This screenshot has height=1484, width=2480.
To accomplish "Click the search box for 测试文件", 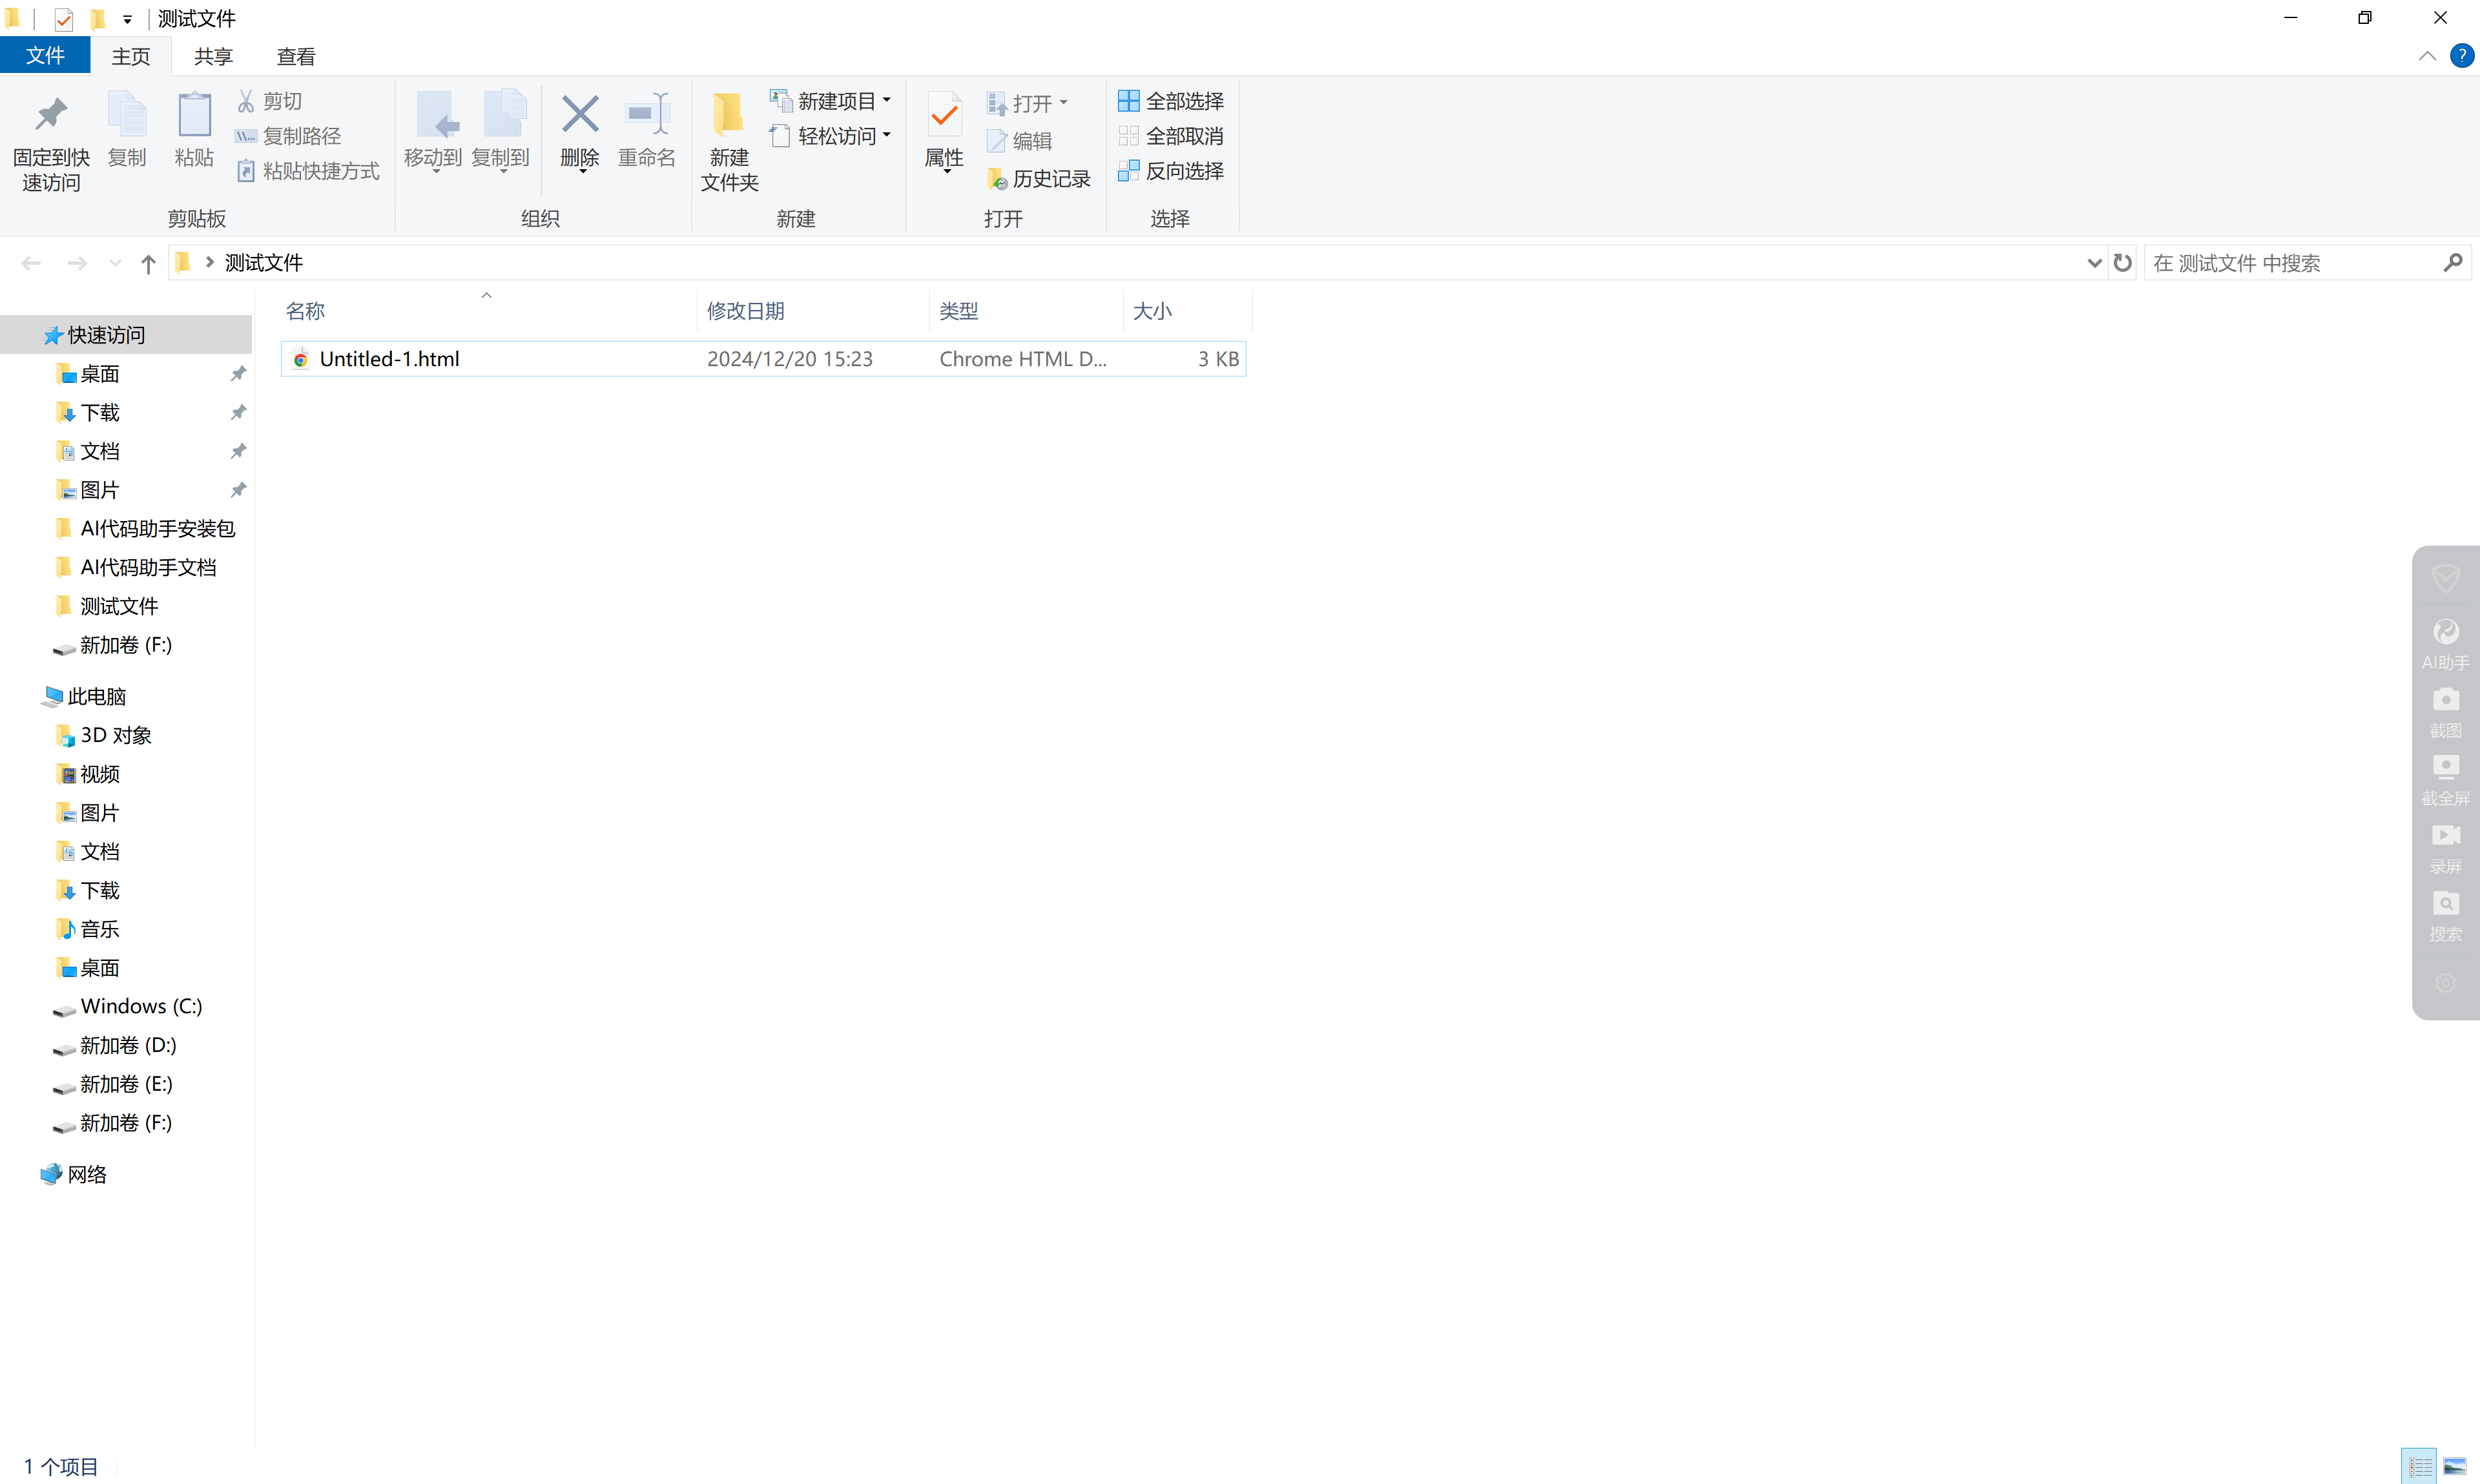I will click(2290, 263).
